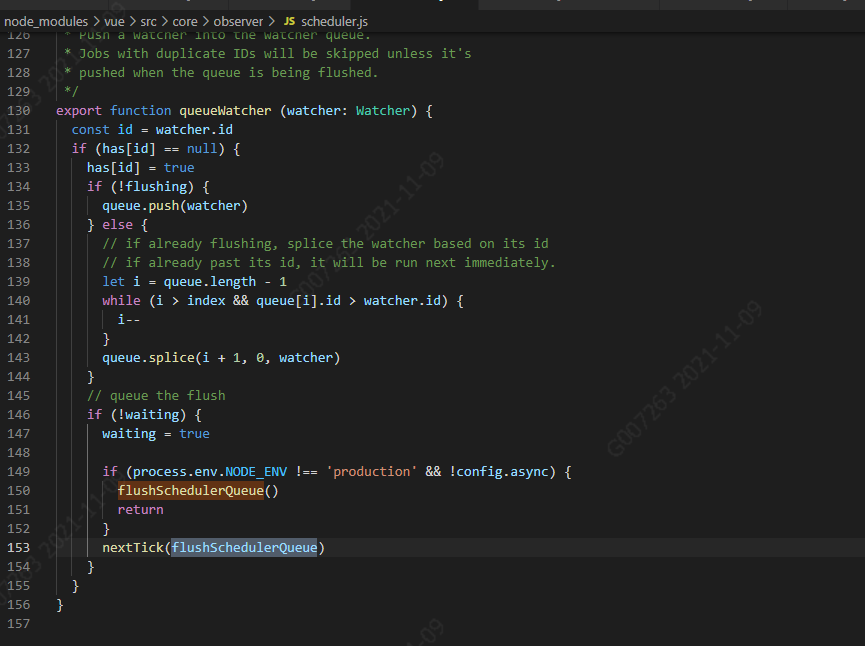Click line number 140 in gutter
The height and width of the screenshot is (646, 865).
pos(19,301)
